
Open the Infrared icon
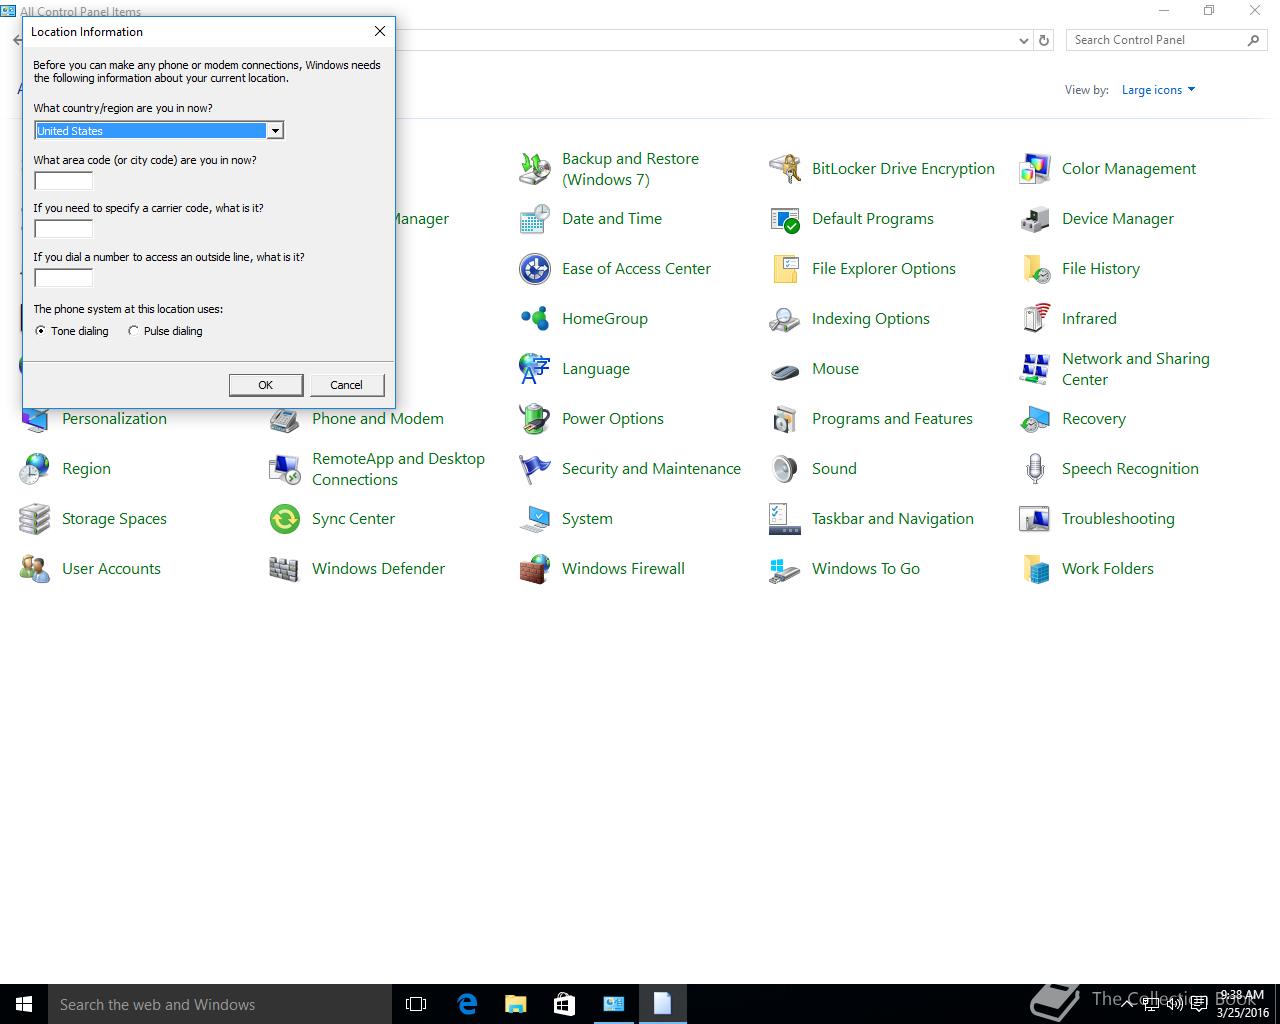tap(1035, 319)
